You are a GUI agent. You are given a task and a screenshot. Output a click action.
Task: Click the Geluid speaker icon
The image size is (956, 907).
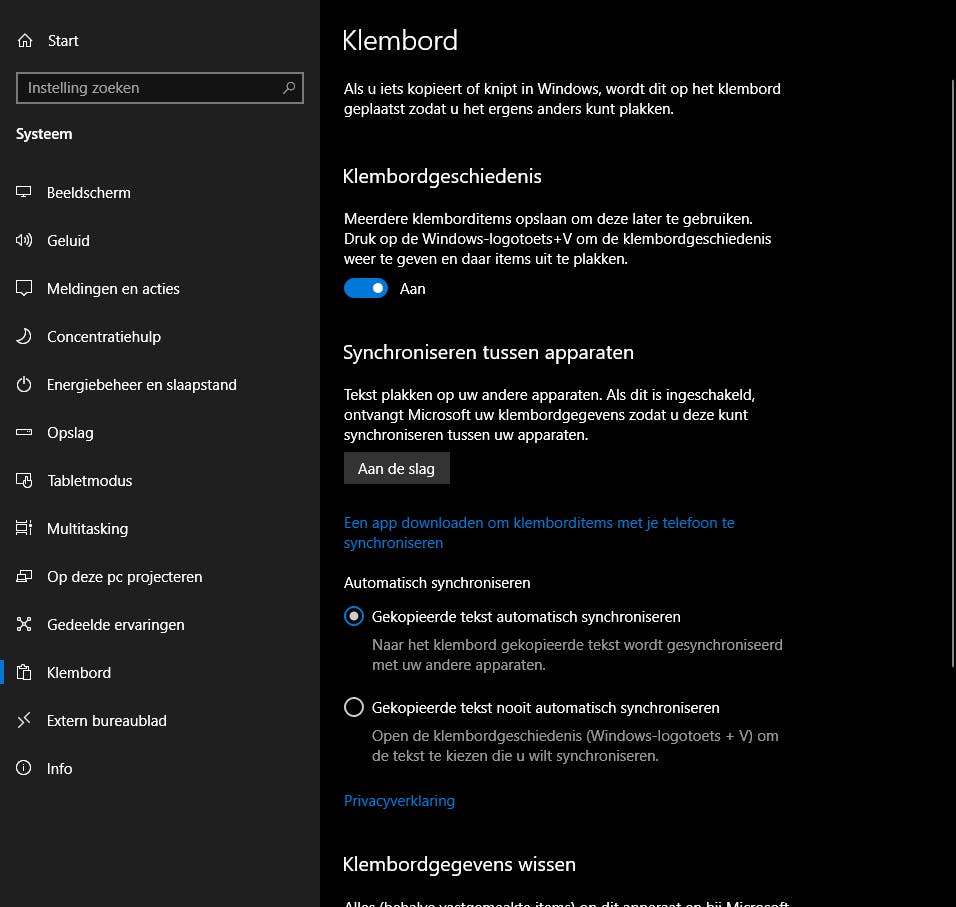(x=25, y=241)
